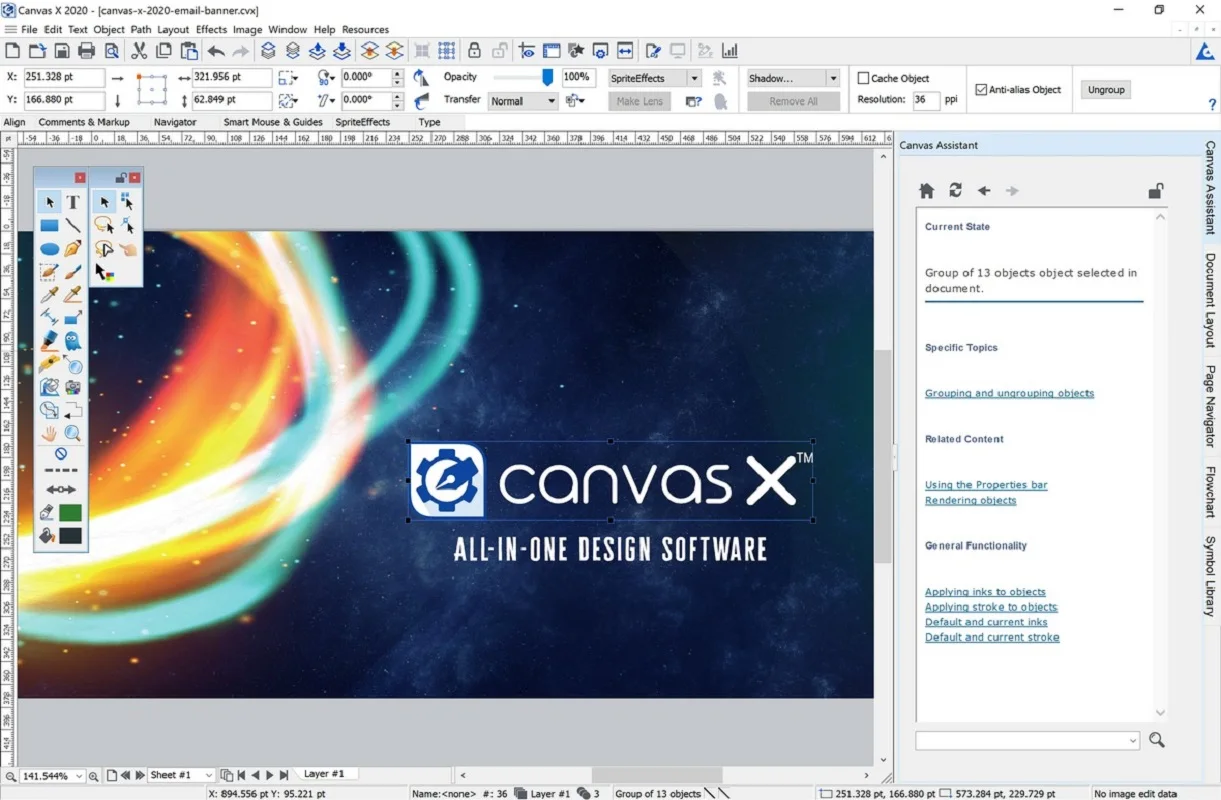Open the Layout menu
This screenshot has height=800, width=1221.
point(173,30)
